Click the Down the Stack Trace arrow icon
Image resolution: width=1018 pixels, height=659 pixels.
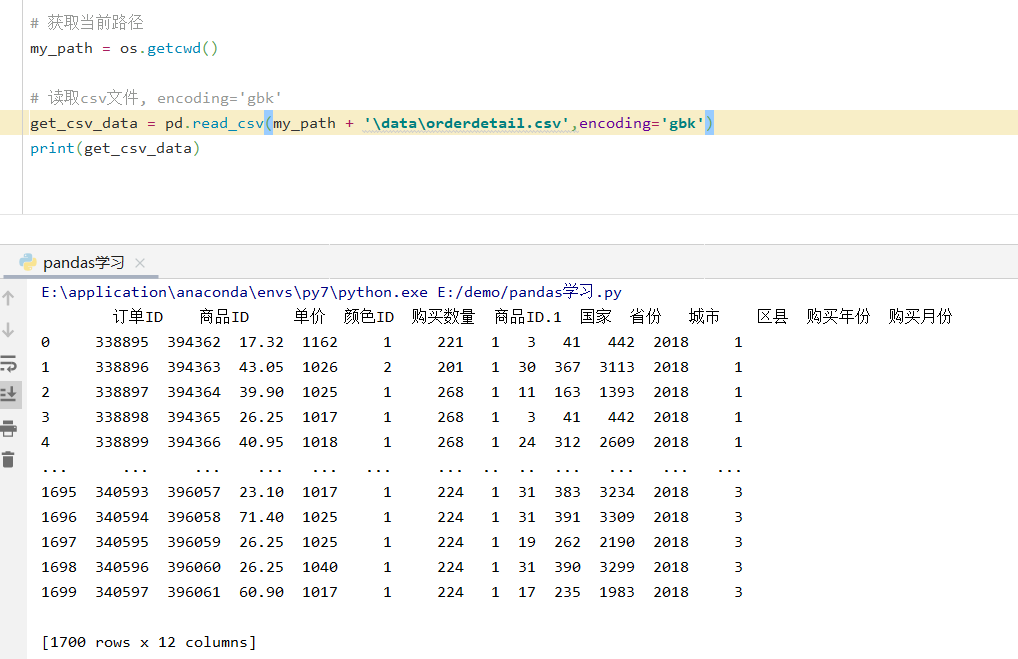pyautogui.click(x=8, y=330)
